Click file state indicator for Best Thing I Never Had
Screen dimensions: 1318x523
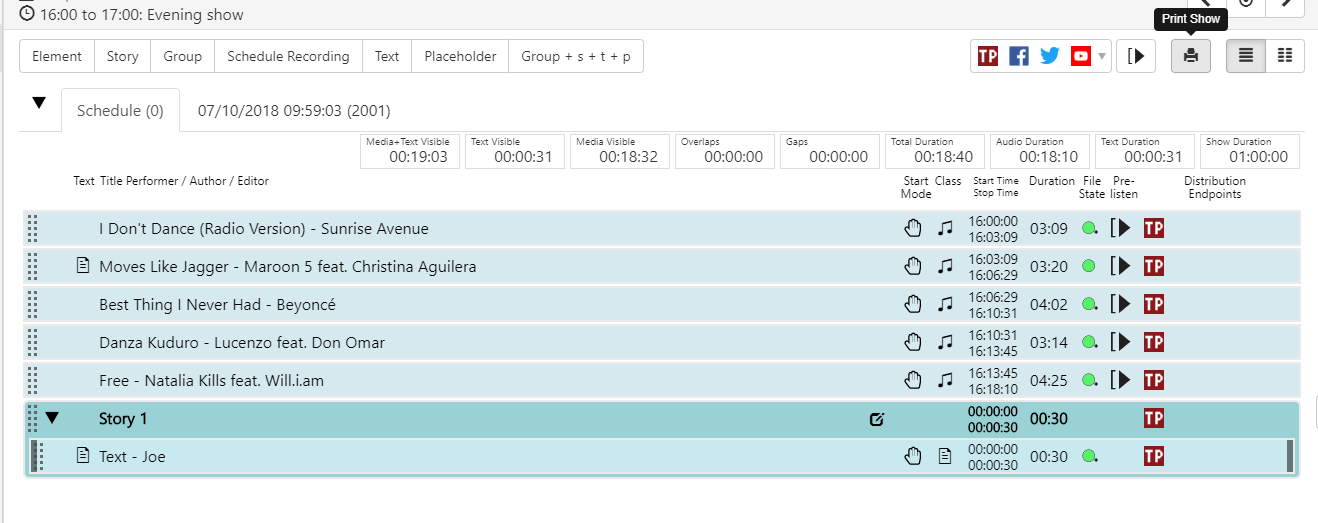point(1089,304)
